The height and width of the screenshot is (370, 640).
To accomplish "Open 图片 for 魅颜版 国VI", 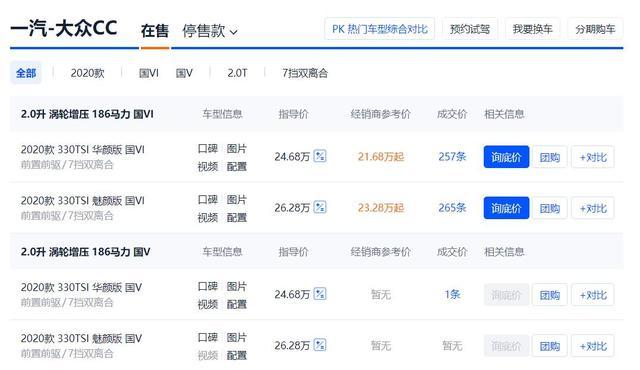I will point(237,199).
